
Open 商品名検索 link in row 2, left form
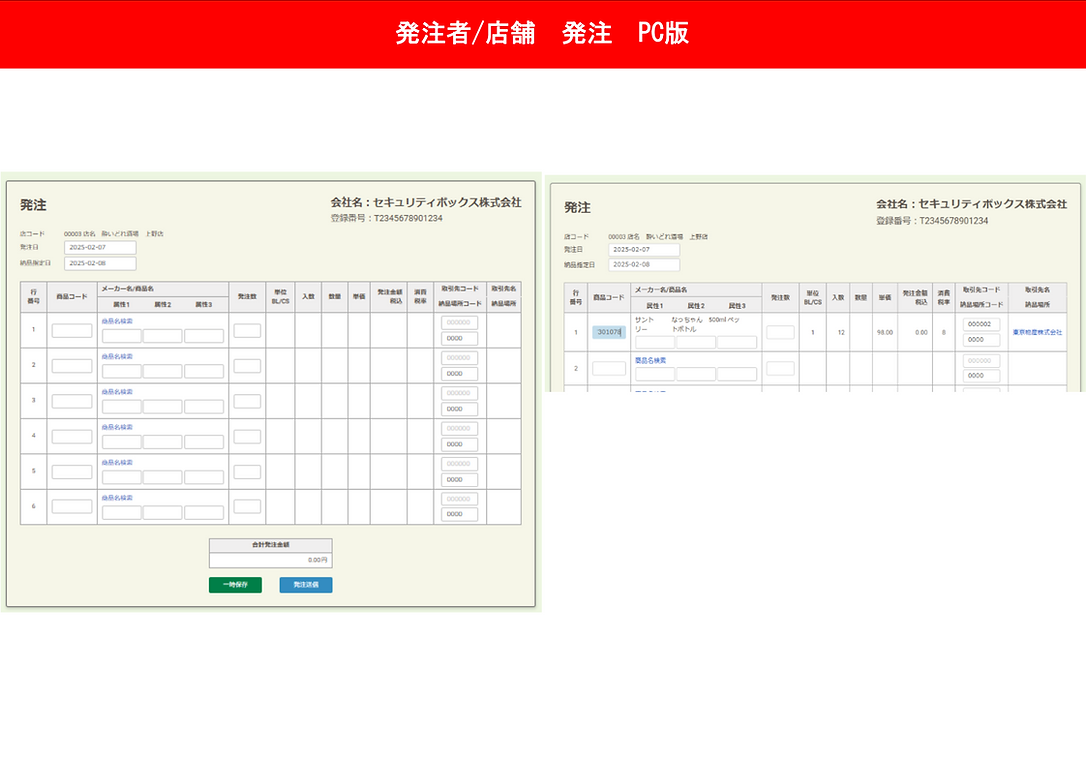point(117,357)
